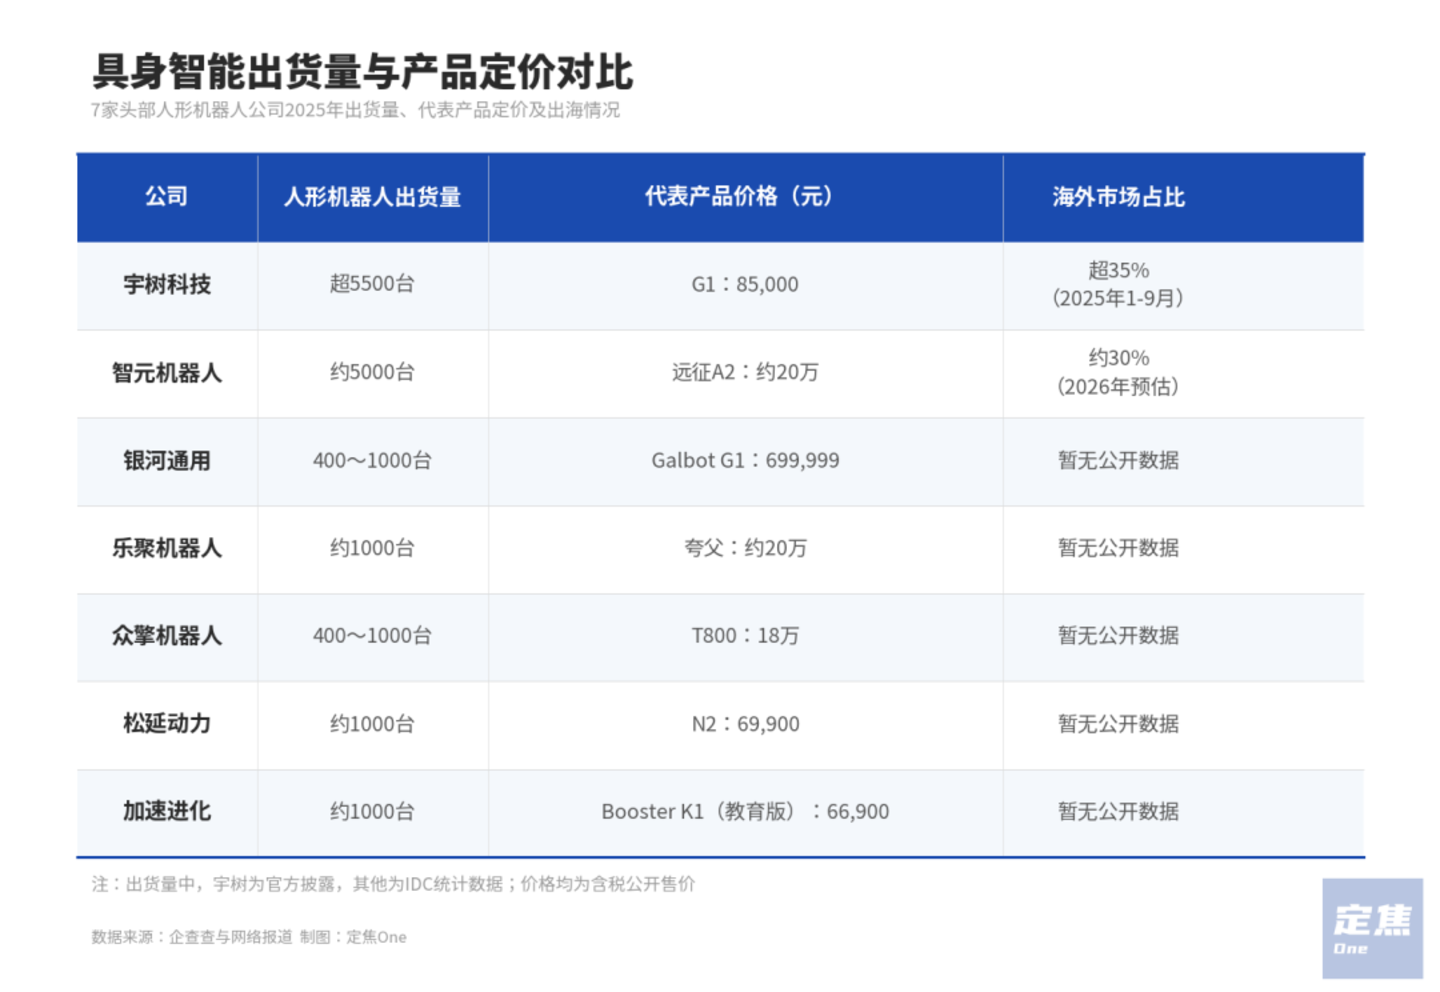
Task: Click the 超5500台 shipment cell
Action: [373, 284]
